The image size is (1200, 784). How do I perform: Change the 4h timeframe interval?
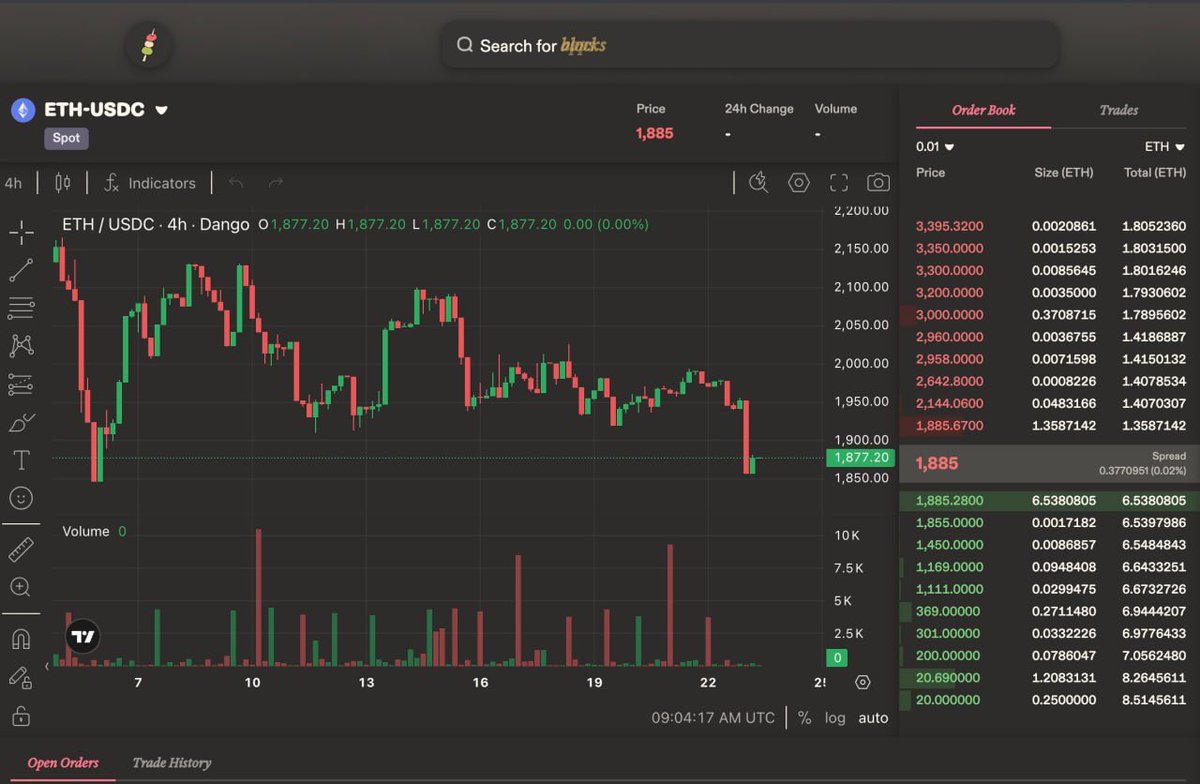click(x=13, y=183)
